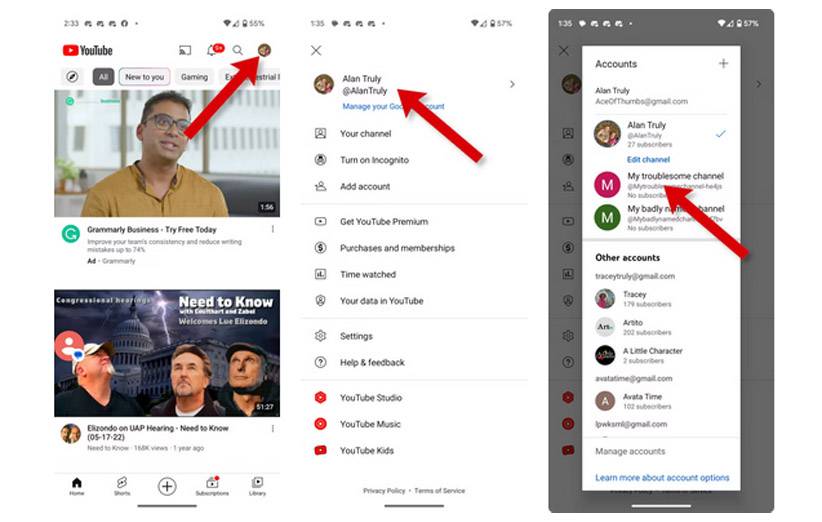
Task: Open the Terms of Service link
Action: pyautogui.click(x=439, y=491)
